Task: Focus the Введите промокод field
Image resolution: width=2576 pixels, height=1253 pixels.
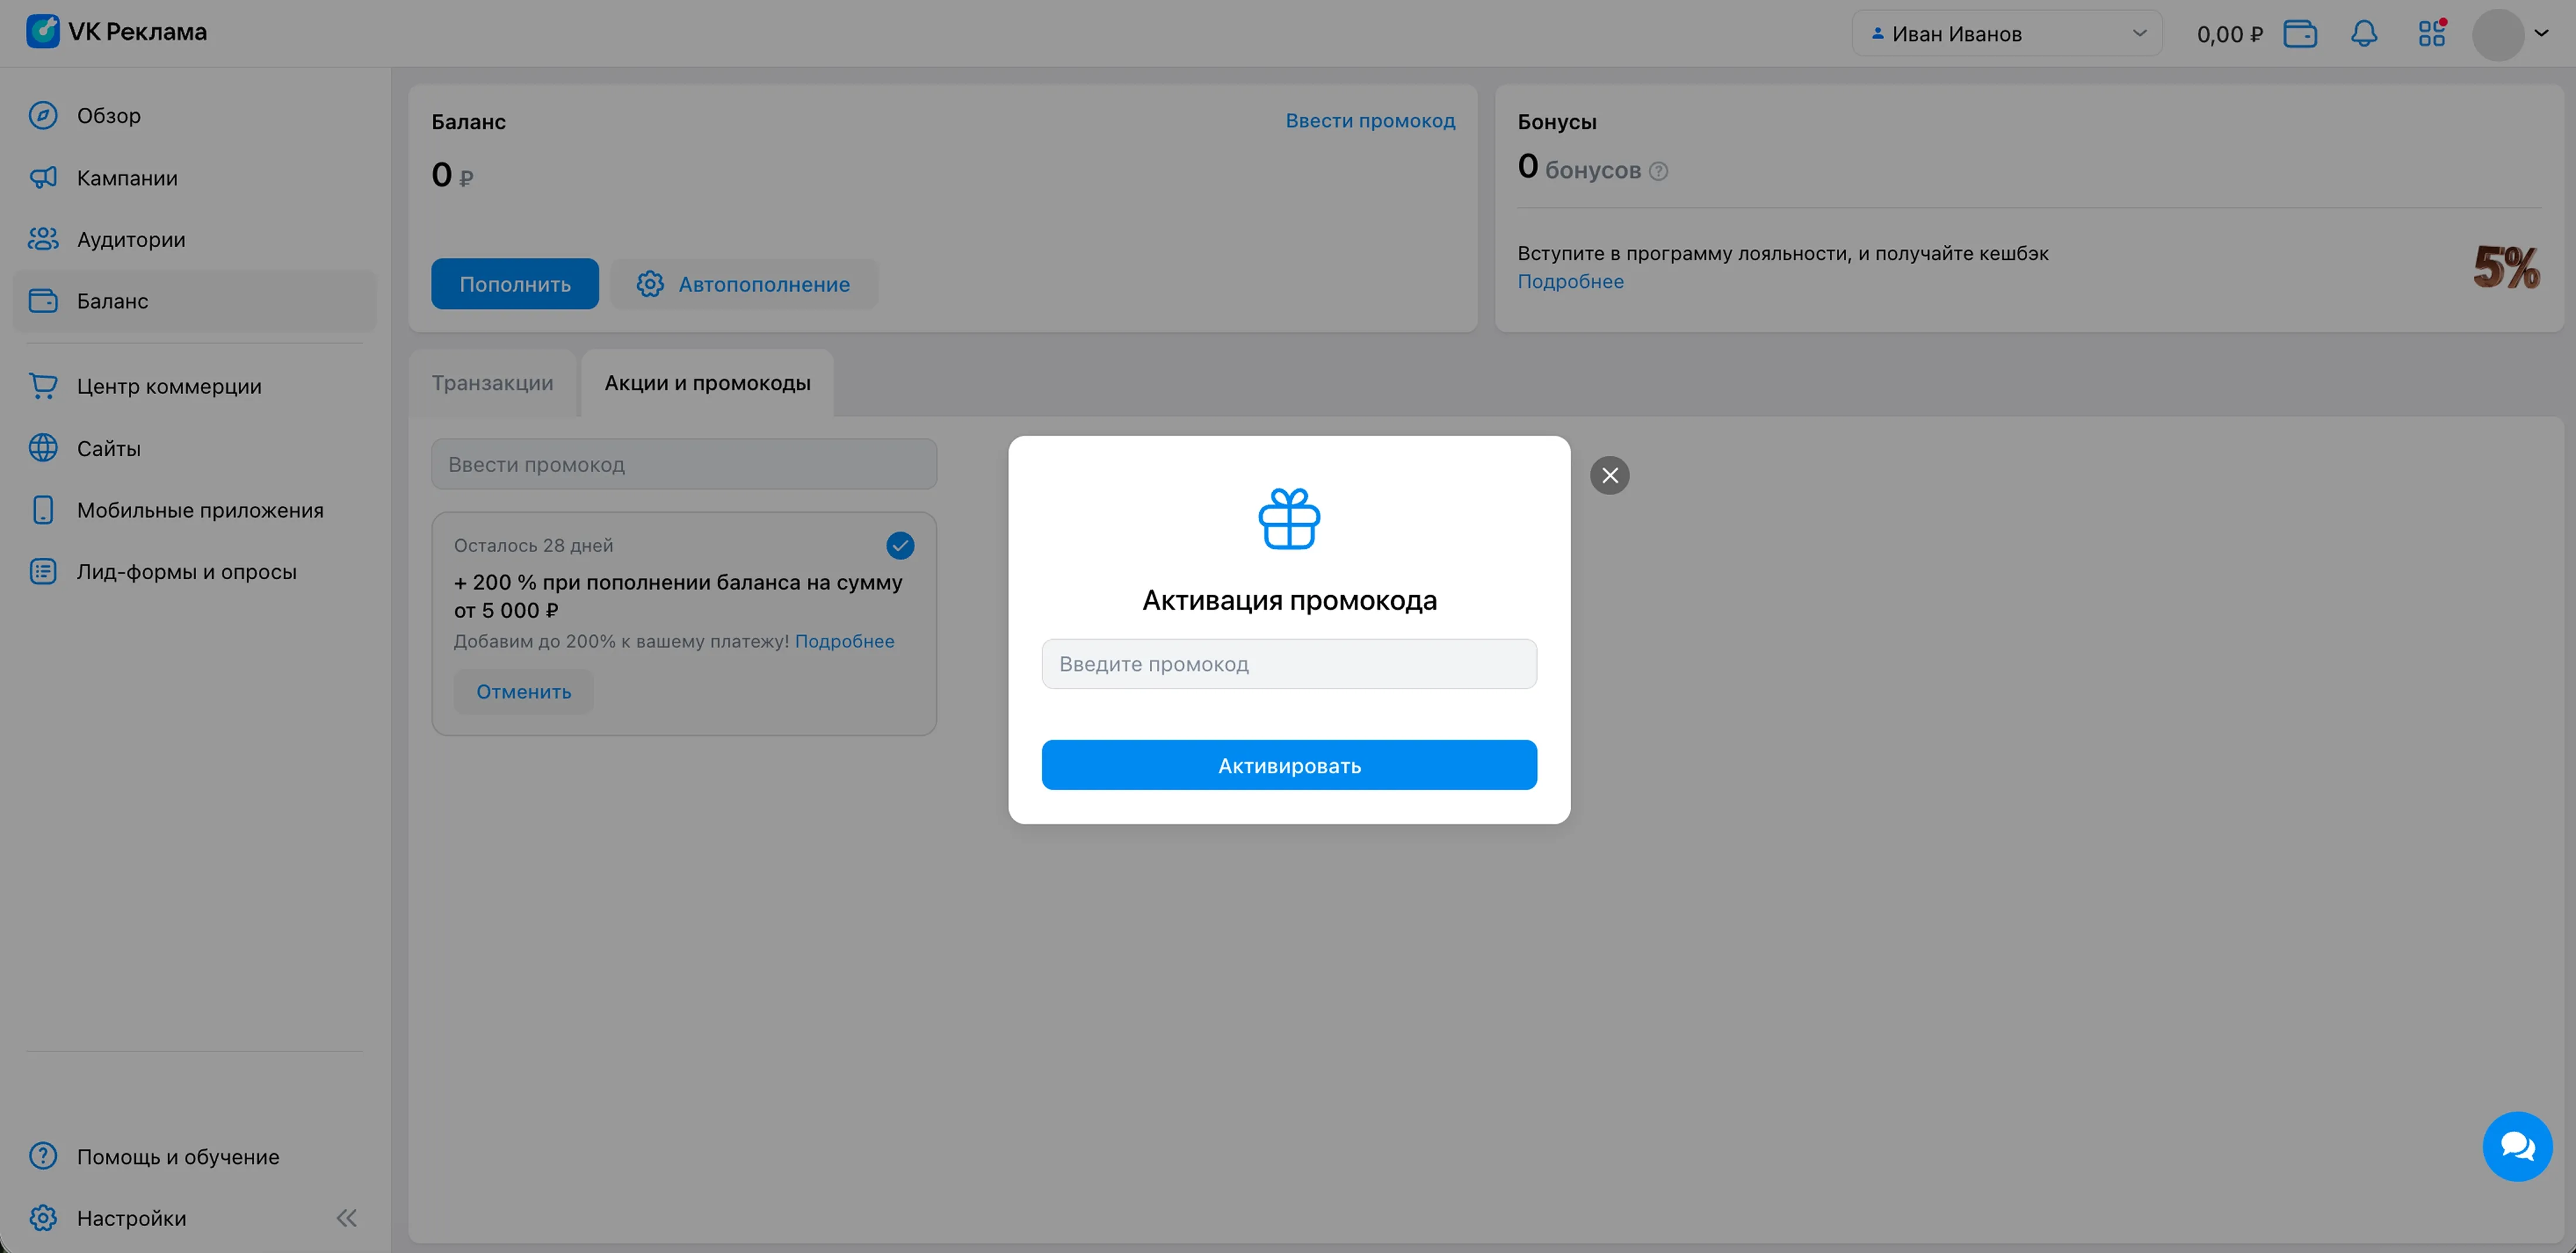Action: tap(1289, 664)
